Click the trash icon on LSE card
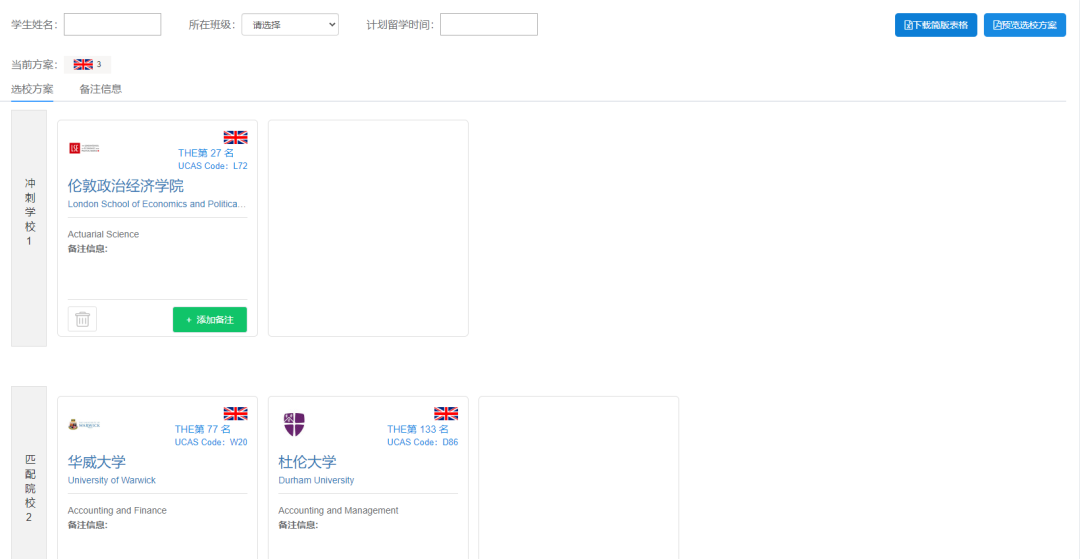The height and width of the screenshot is (559, 1080). click(83, 319)
